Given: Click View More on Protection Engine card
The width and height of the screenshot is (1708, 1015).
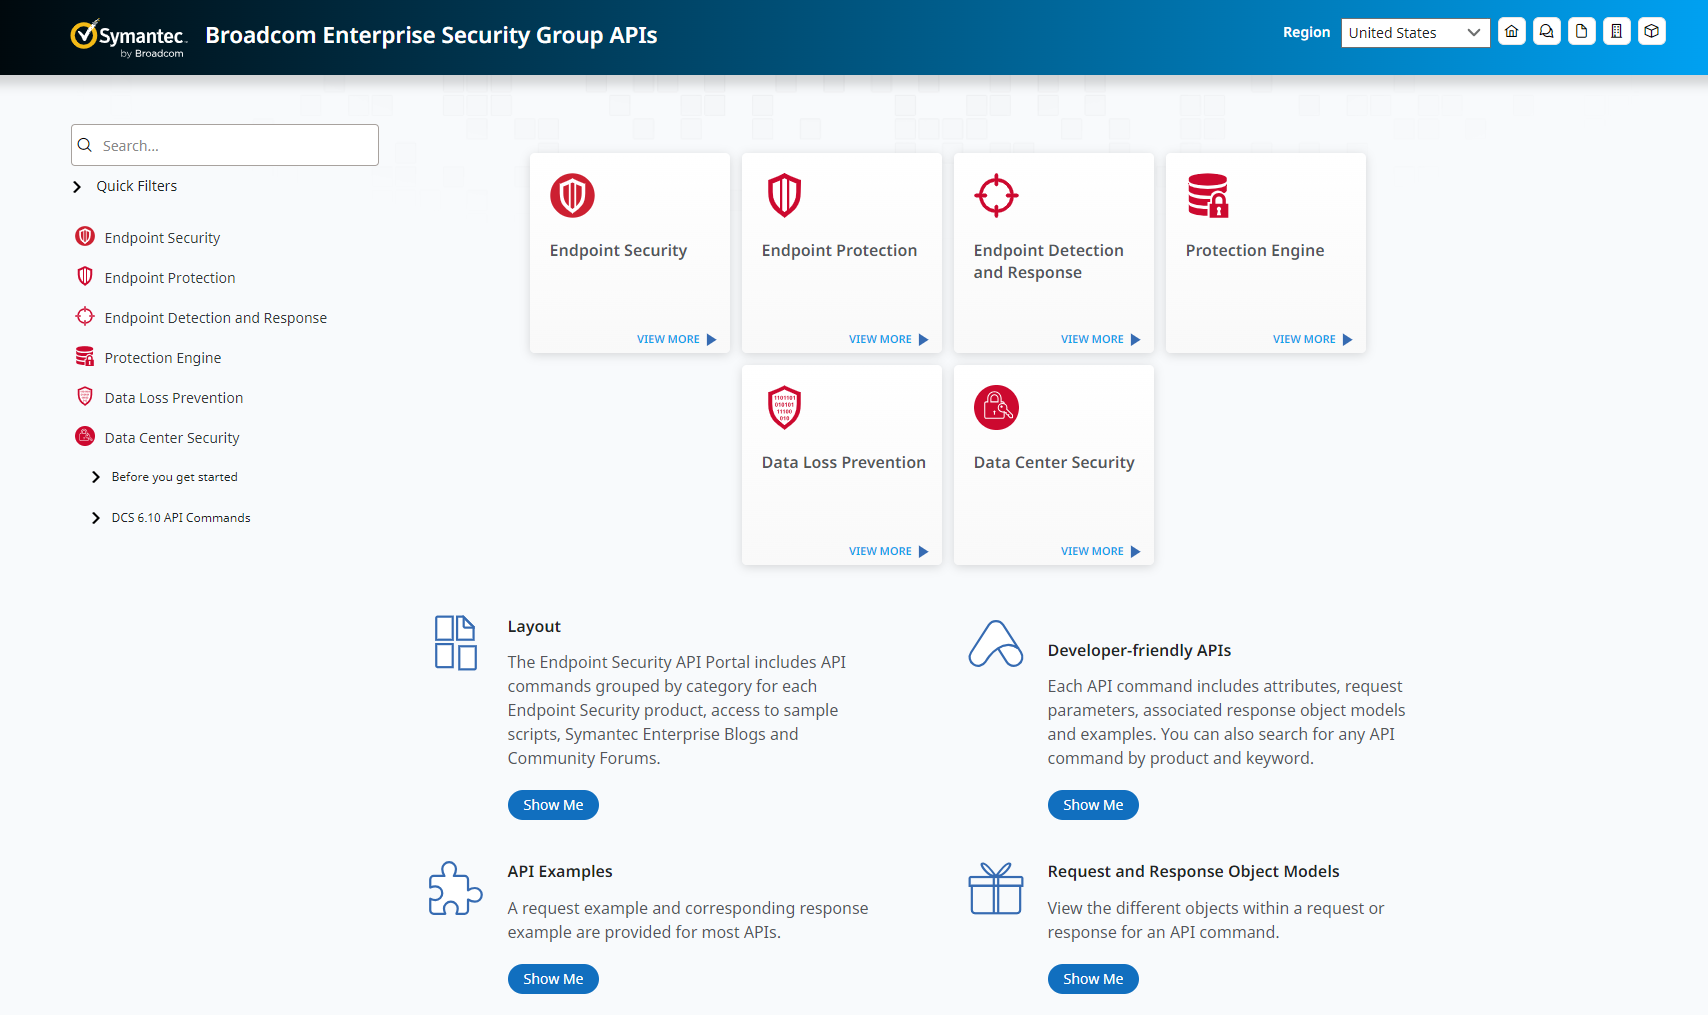Looking at the screenshot, I should point(1312,340).
